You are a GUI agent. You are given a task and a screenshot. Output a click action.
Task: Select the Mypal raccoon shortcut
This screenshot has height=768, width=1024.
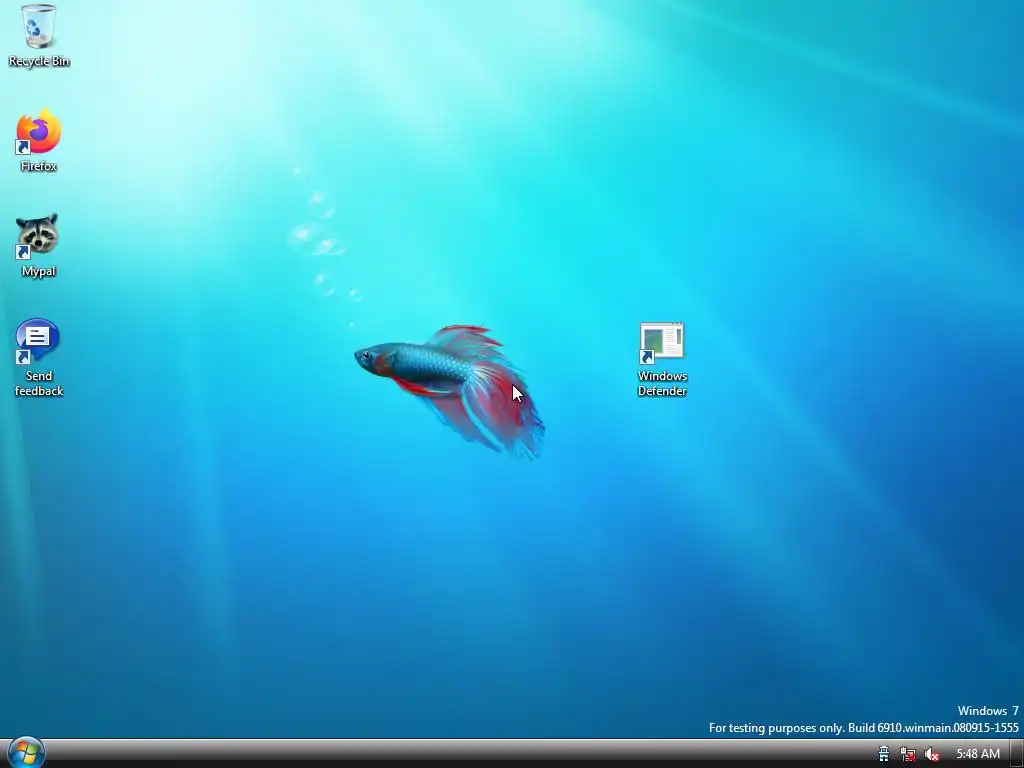(38, 246)
